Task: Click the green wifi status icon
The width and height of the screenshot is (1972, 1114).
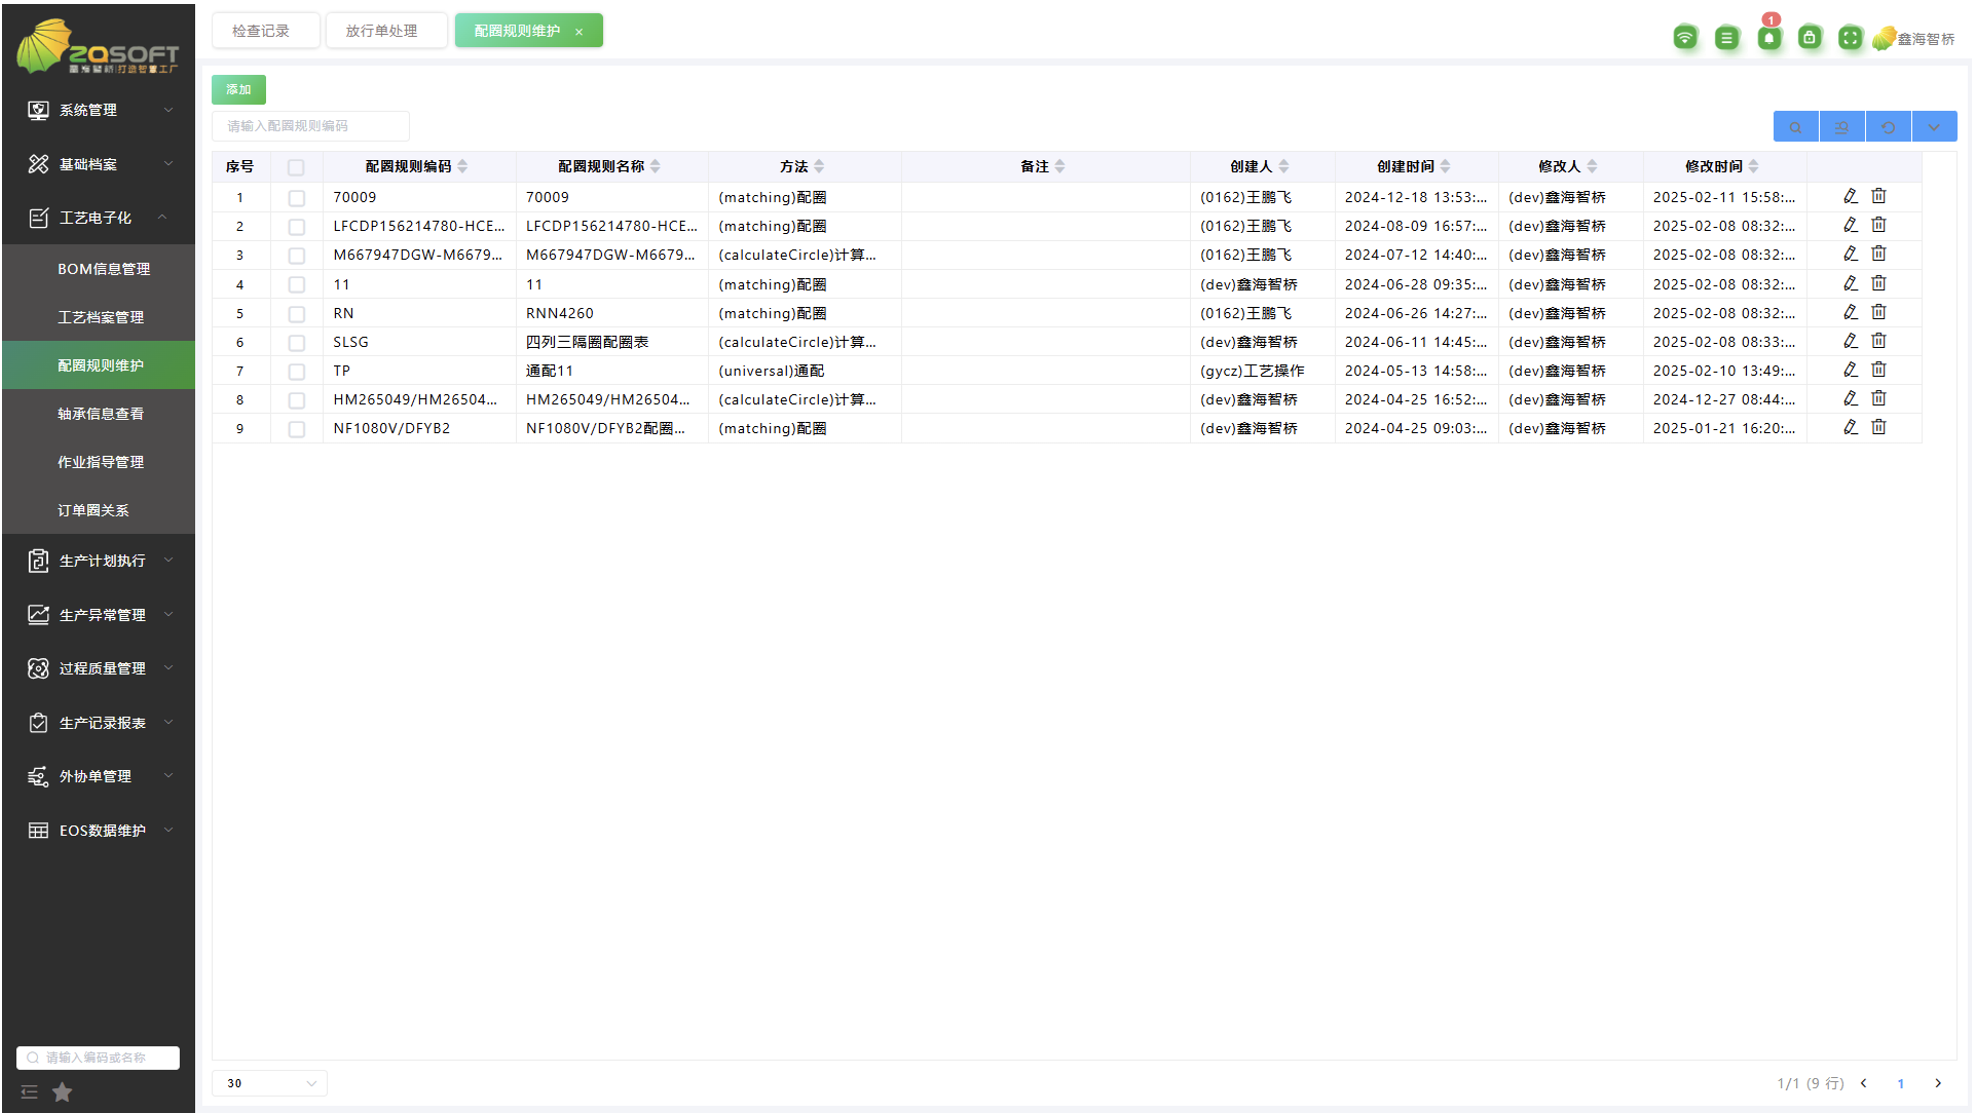Action: (x=1685, y=38)
